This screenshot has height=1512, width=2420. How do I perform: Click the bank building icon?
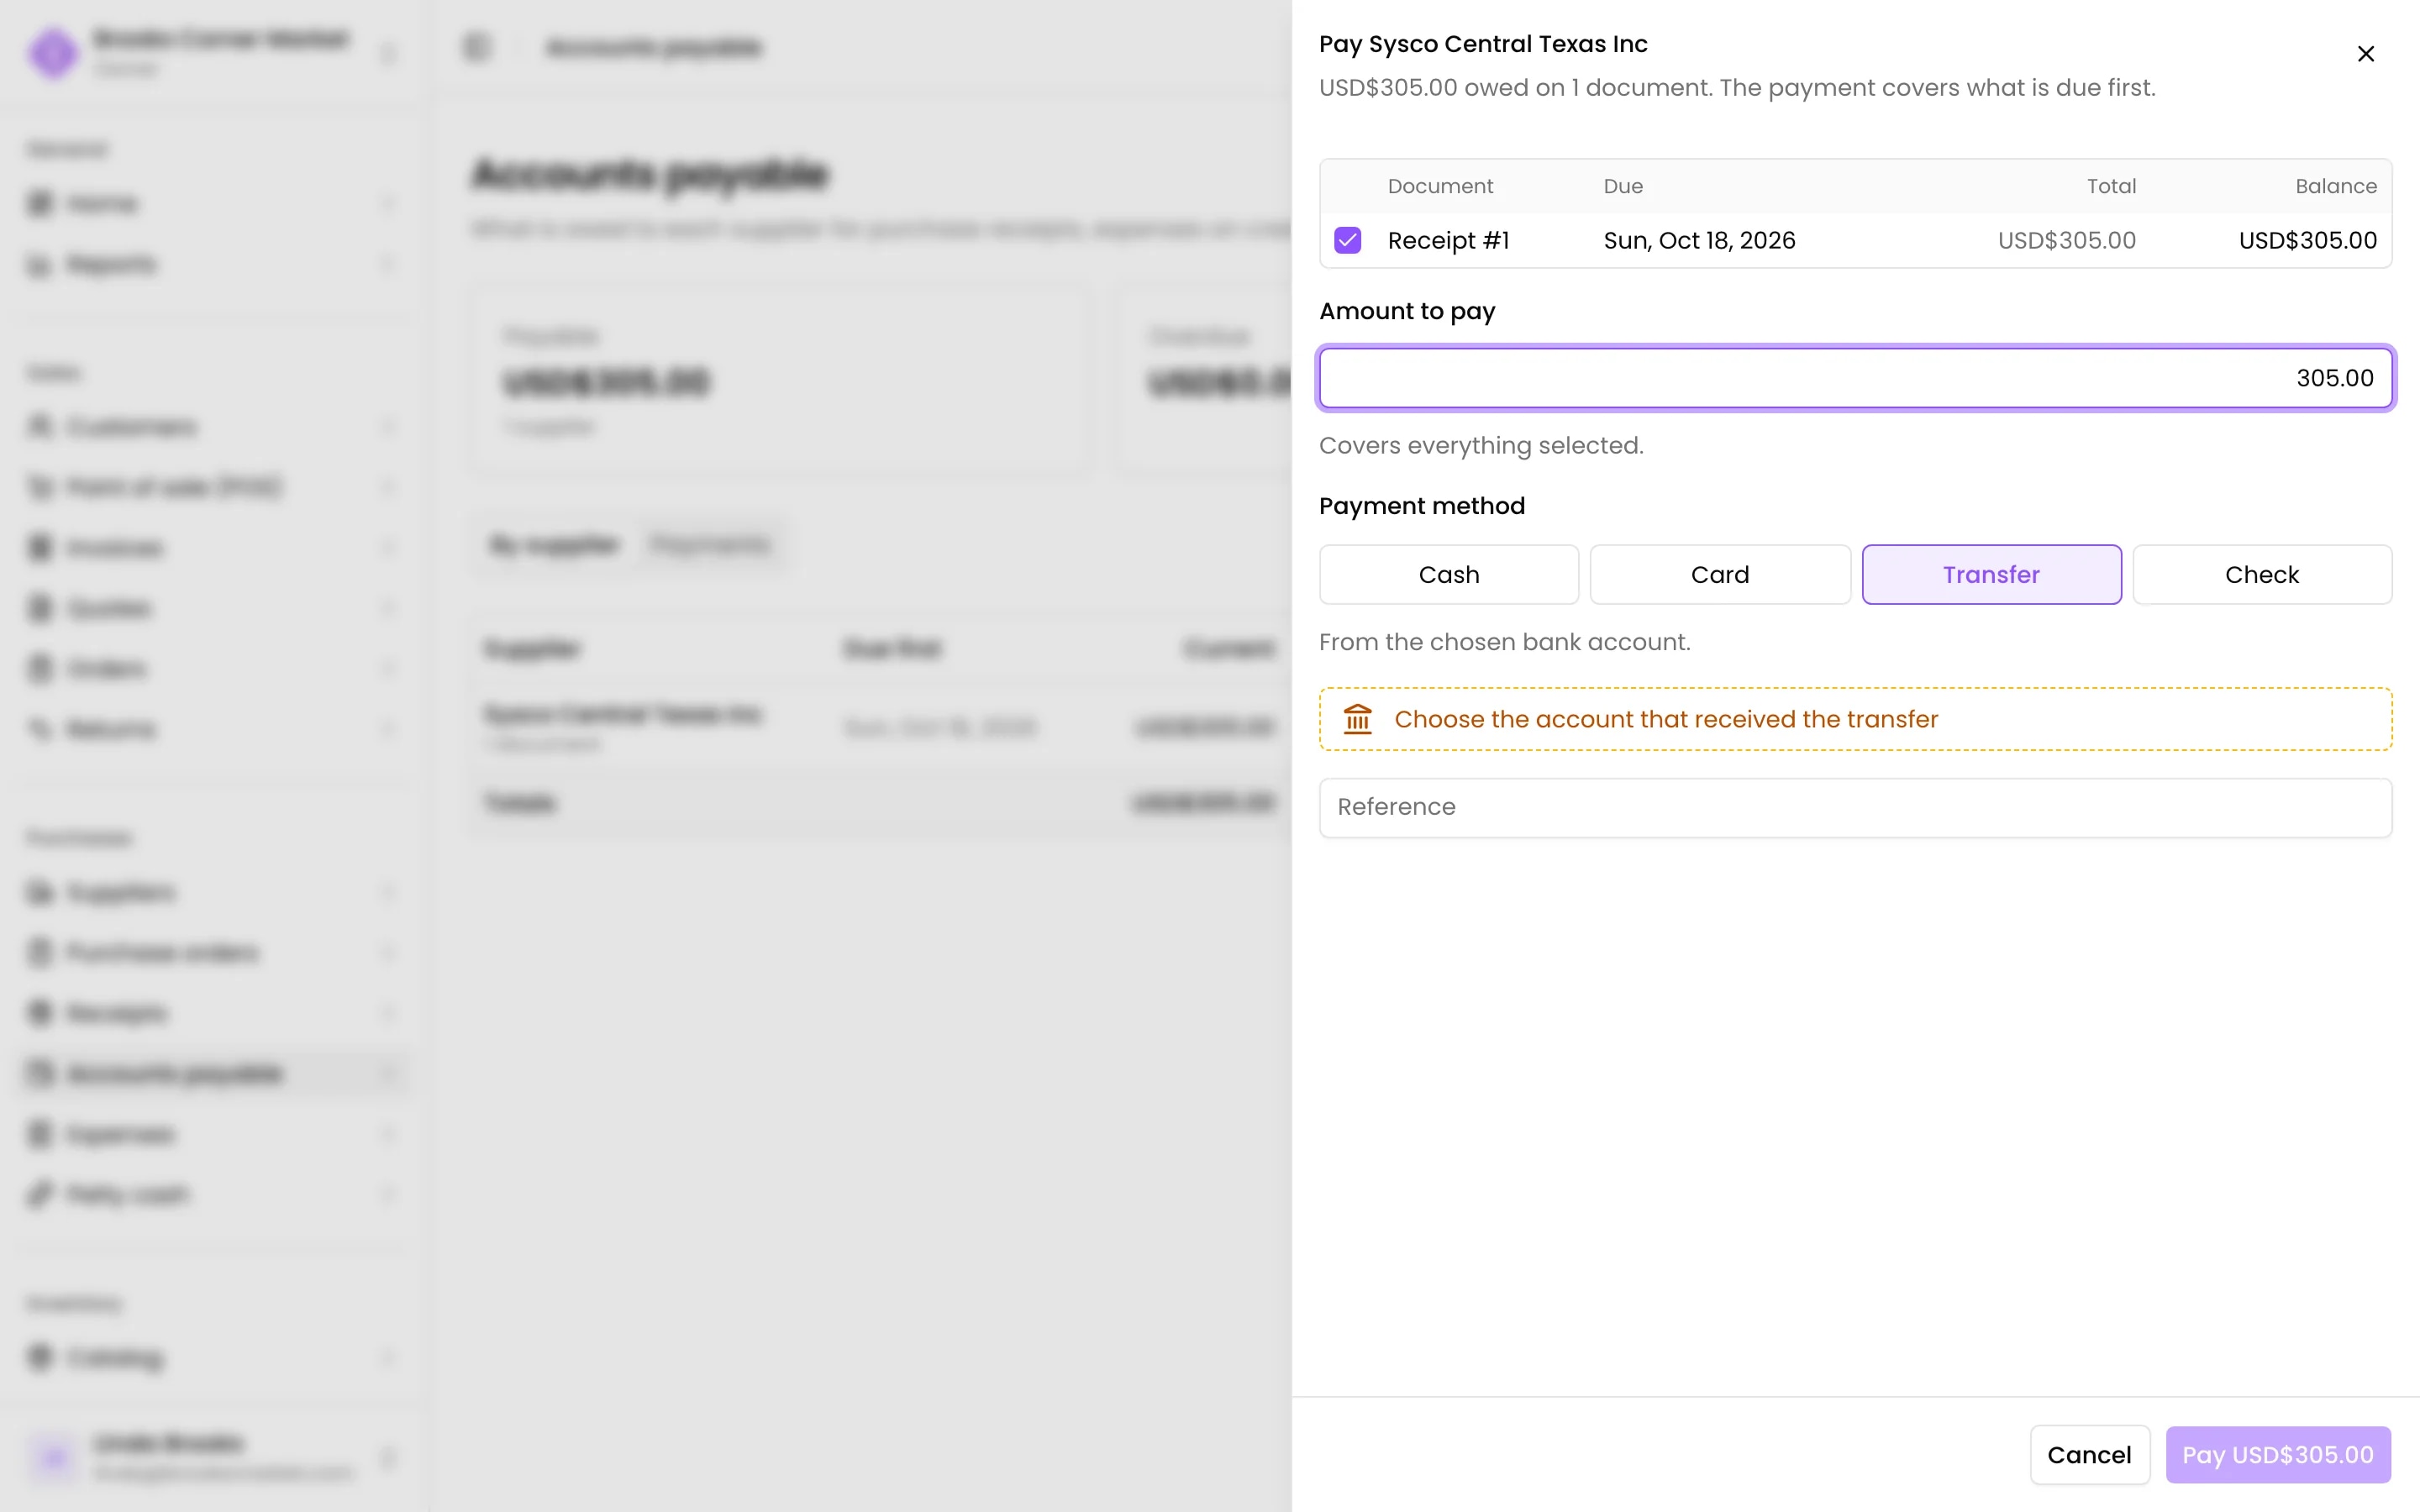click(x=1357, y=719)
